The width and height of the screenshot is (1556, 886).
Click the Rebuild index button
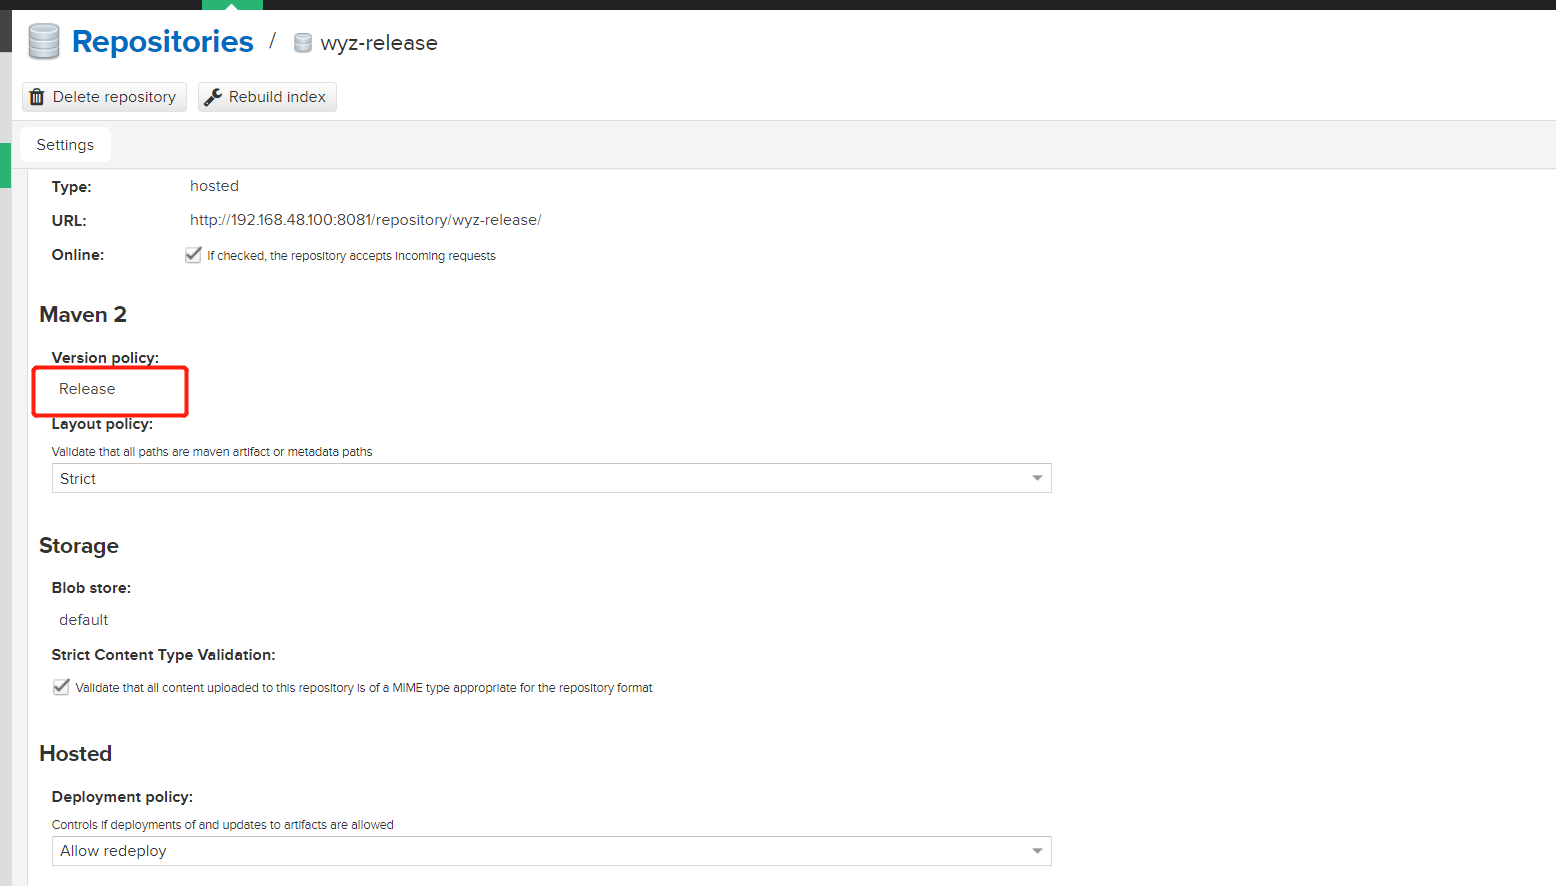tap(266, 96)
